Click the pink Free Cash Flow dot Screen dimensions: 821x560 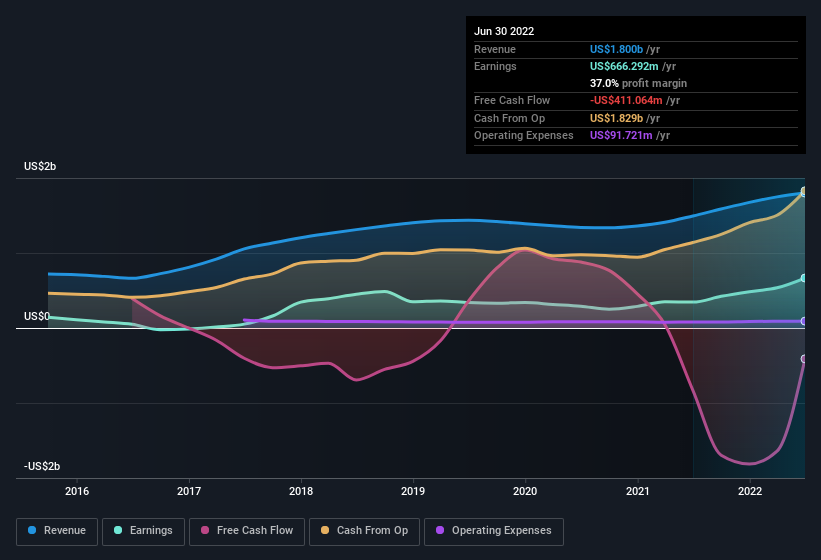206,531
